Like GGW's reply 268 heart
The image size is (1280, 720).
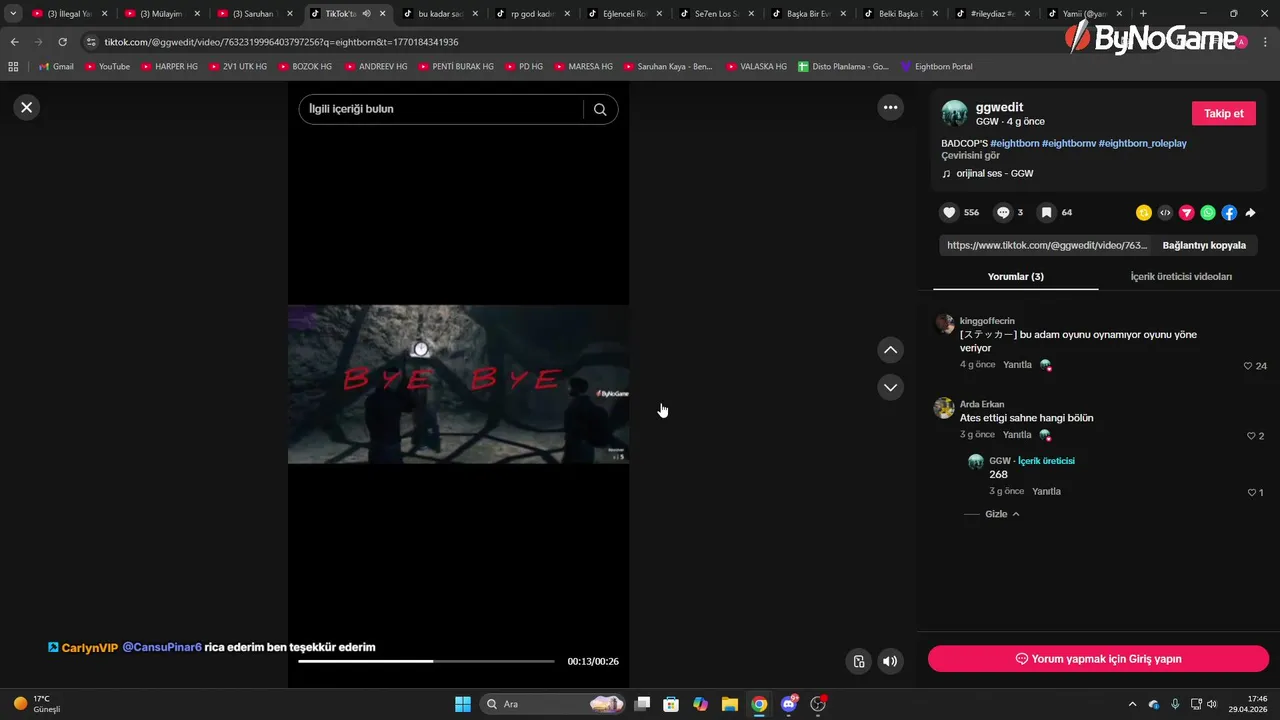[1251, 492]
